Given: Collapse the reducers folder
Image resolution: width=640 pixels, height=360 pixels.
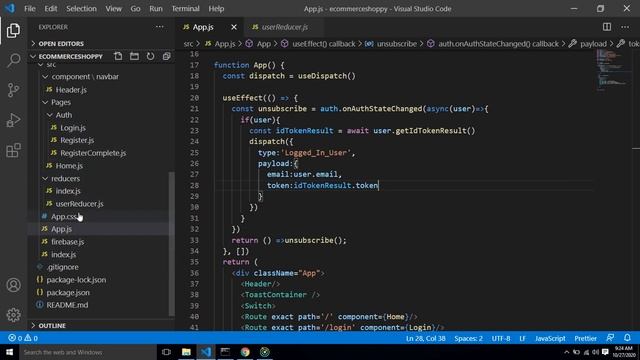Looking at the screenshot, I should click(x=65, y=178).
